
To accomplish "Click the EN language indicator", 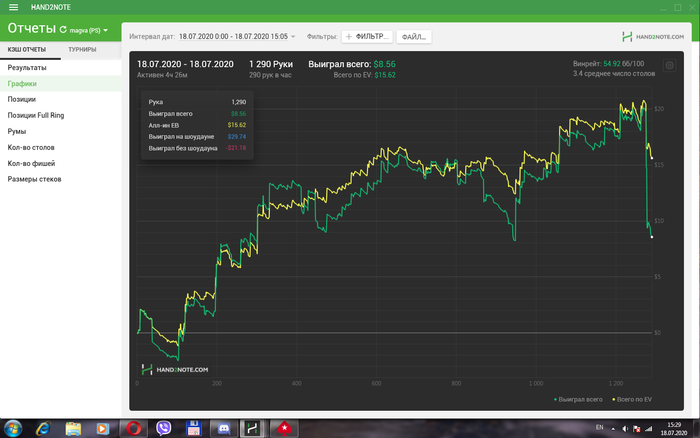I will (600, 427).
